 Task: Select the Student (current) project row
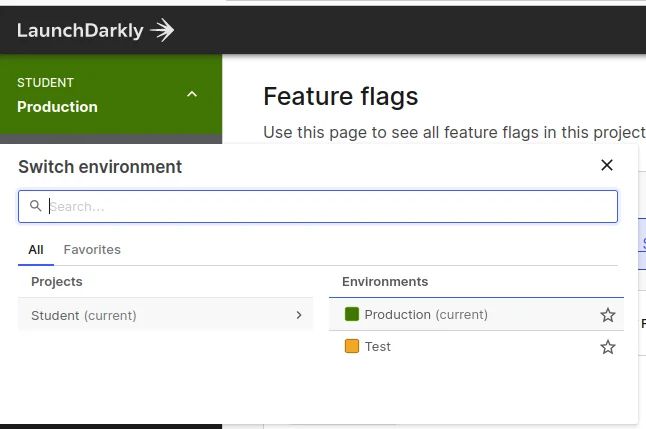point(165,315)
